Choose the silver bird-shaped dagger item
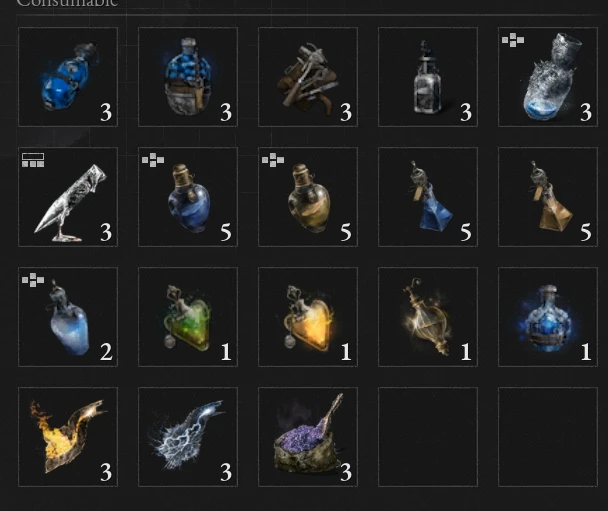This screenshot has width=608, height=511. [68, 197]
